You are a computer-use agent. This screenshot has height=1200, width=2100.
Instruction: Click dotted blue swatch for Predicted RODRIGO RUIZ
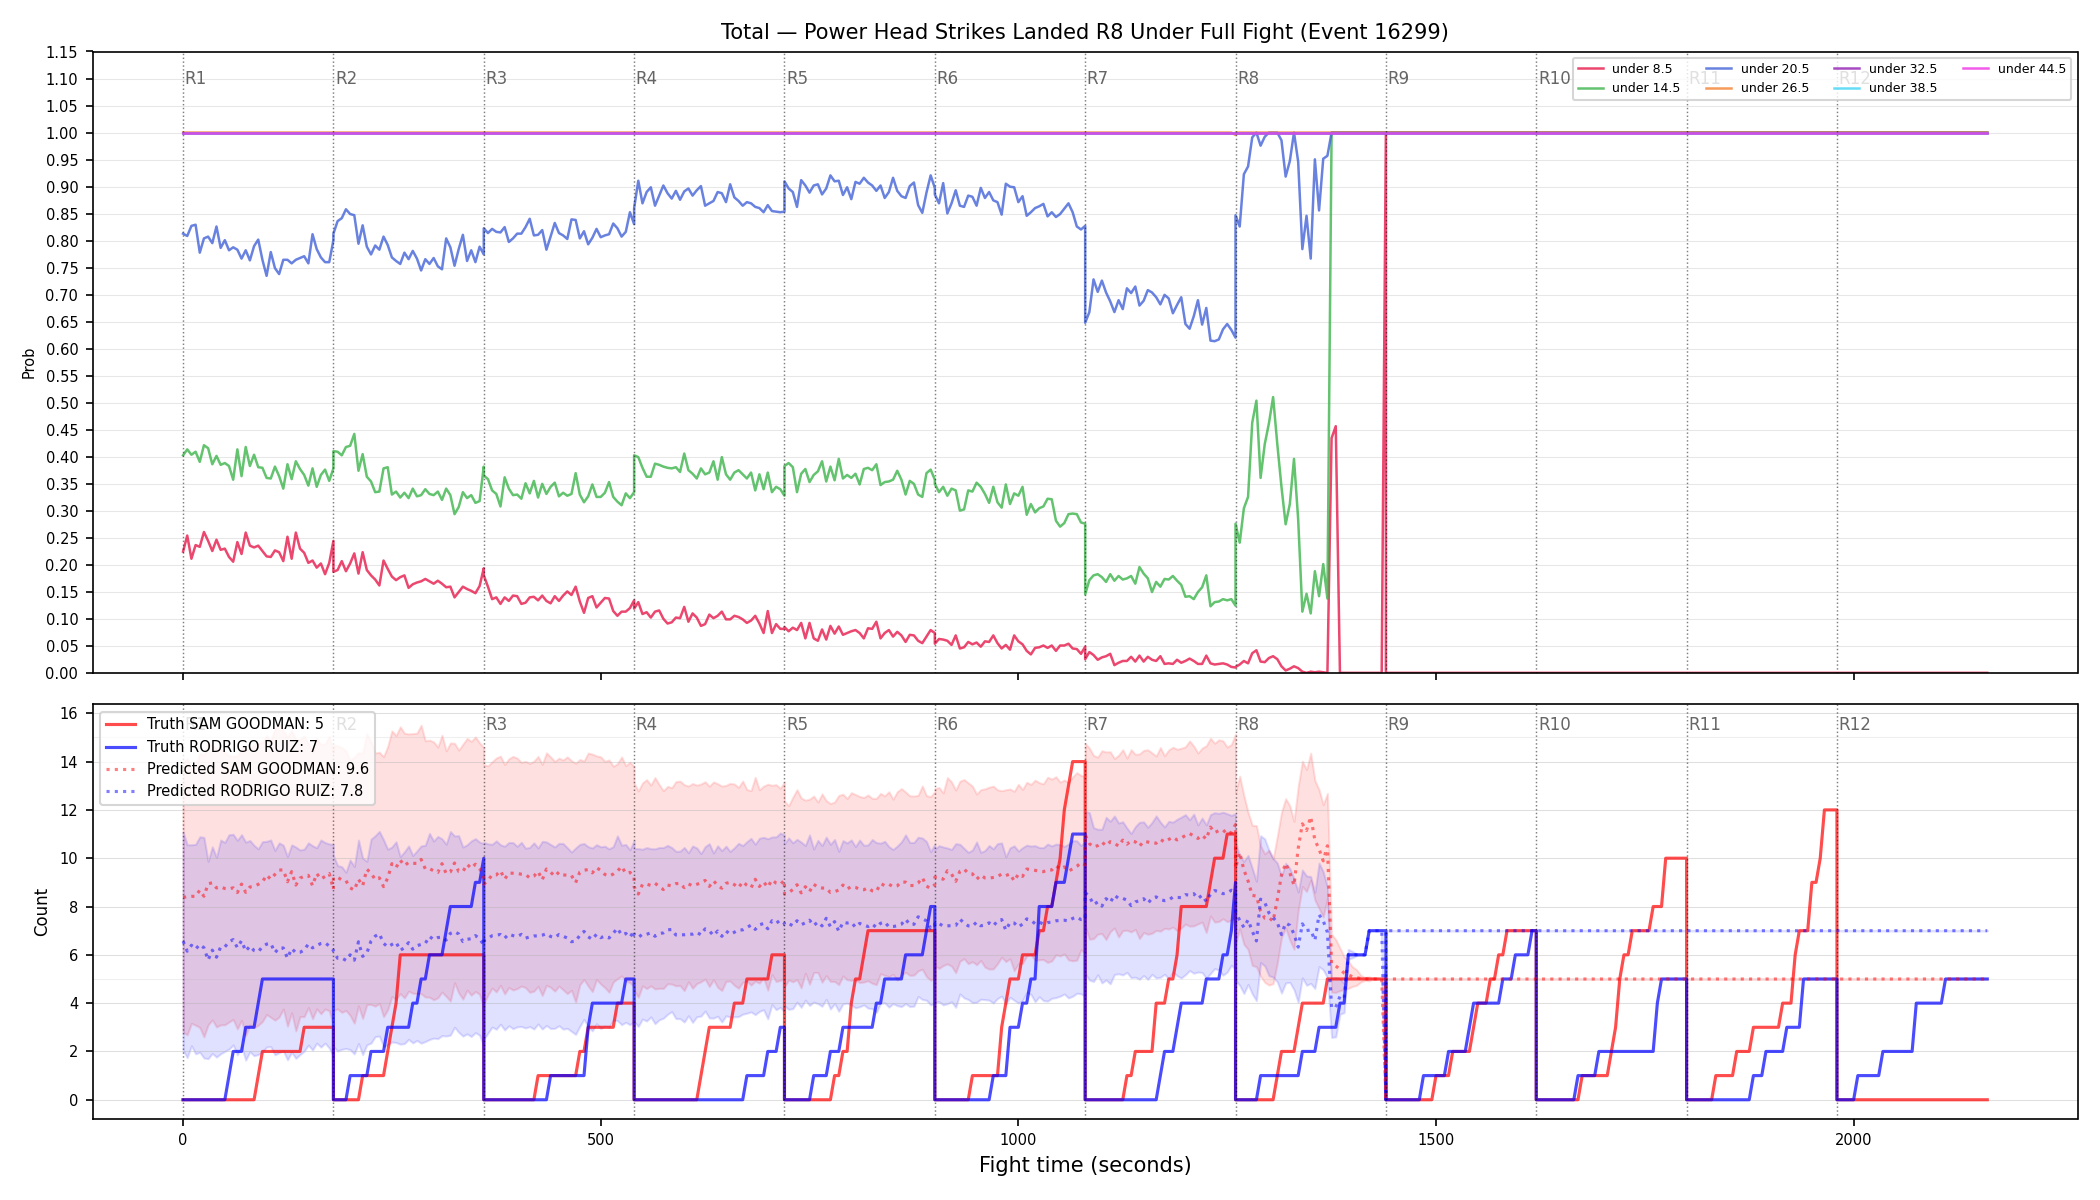(x=120, y=791)
